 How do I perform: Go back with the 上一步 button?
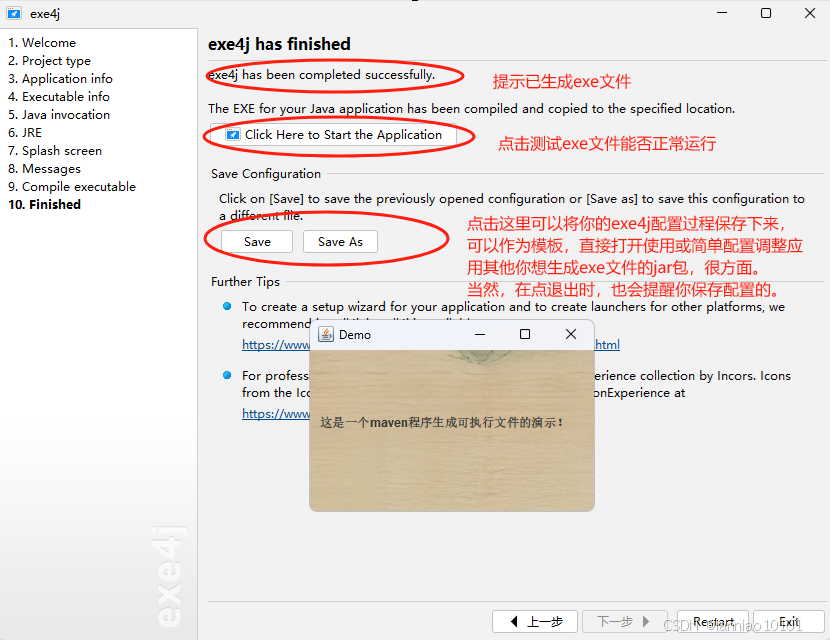tap(535, 621)
